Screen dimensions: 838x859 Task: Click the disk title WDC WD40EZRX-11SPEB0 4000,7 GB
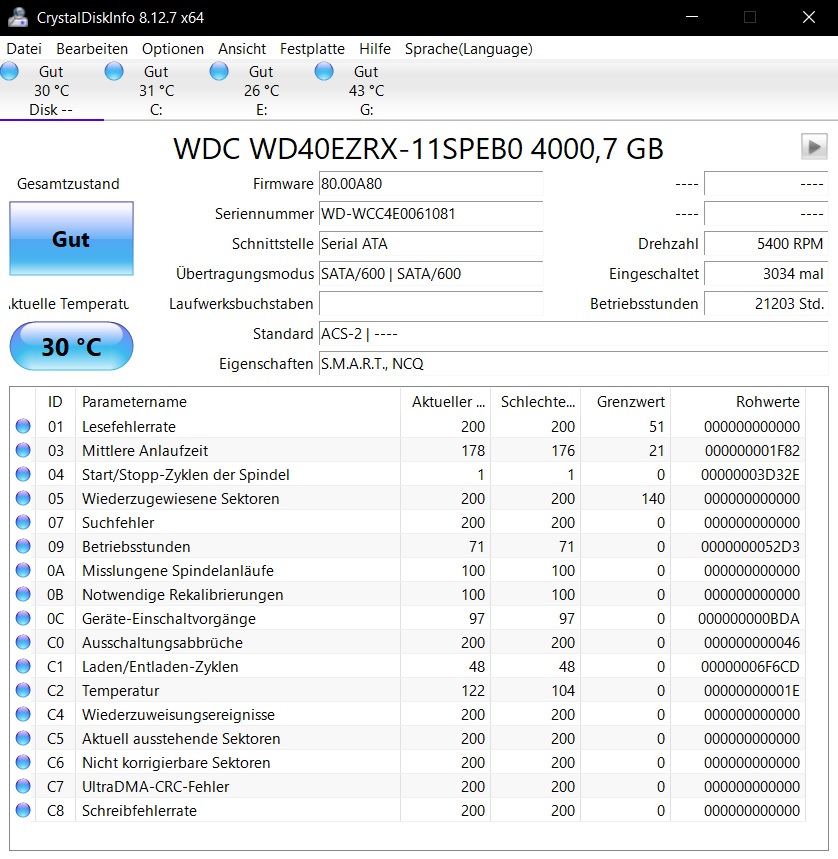pos(418,148)
